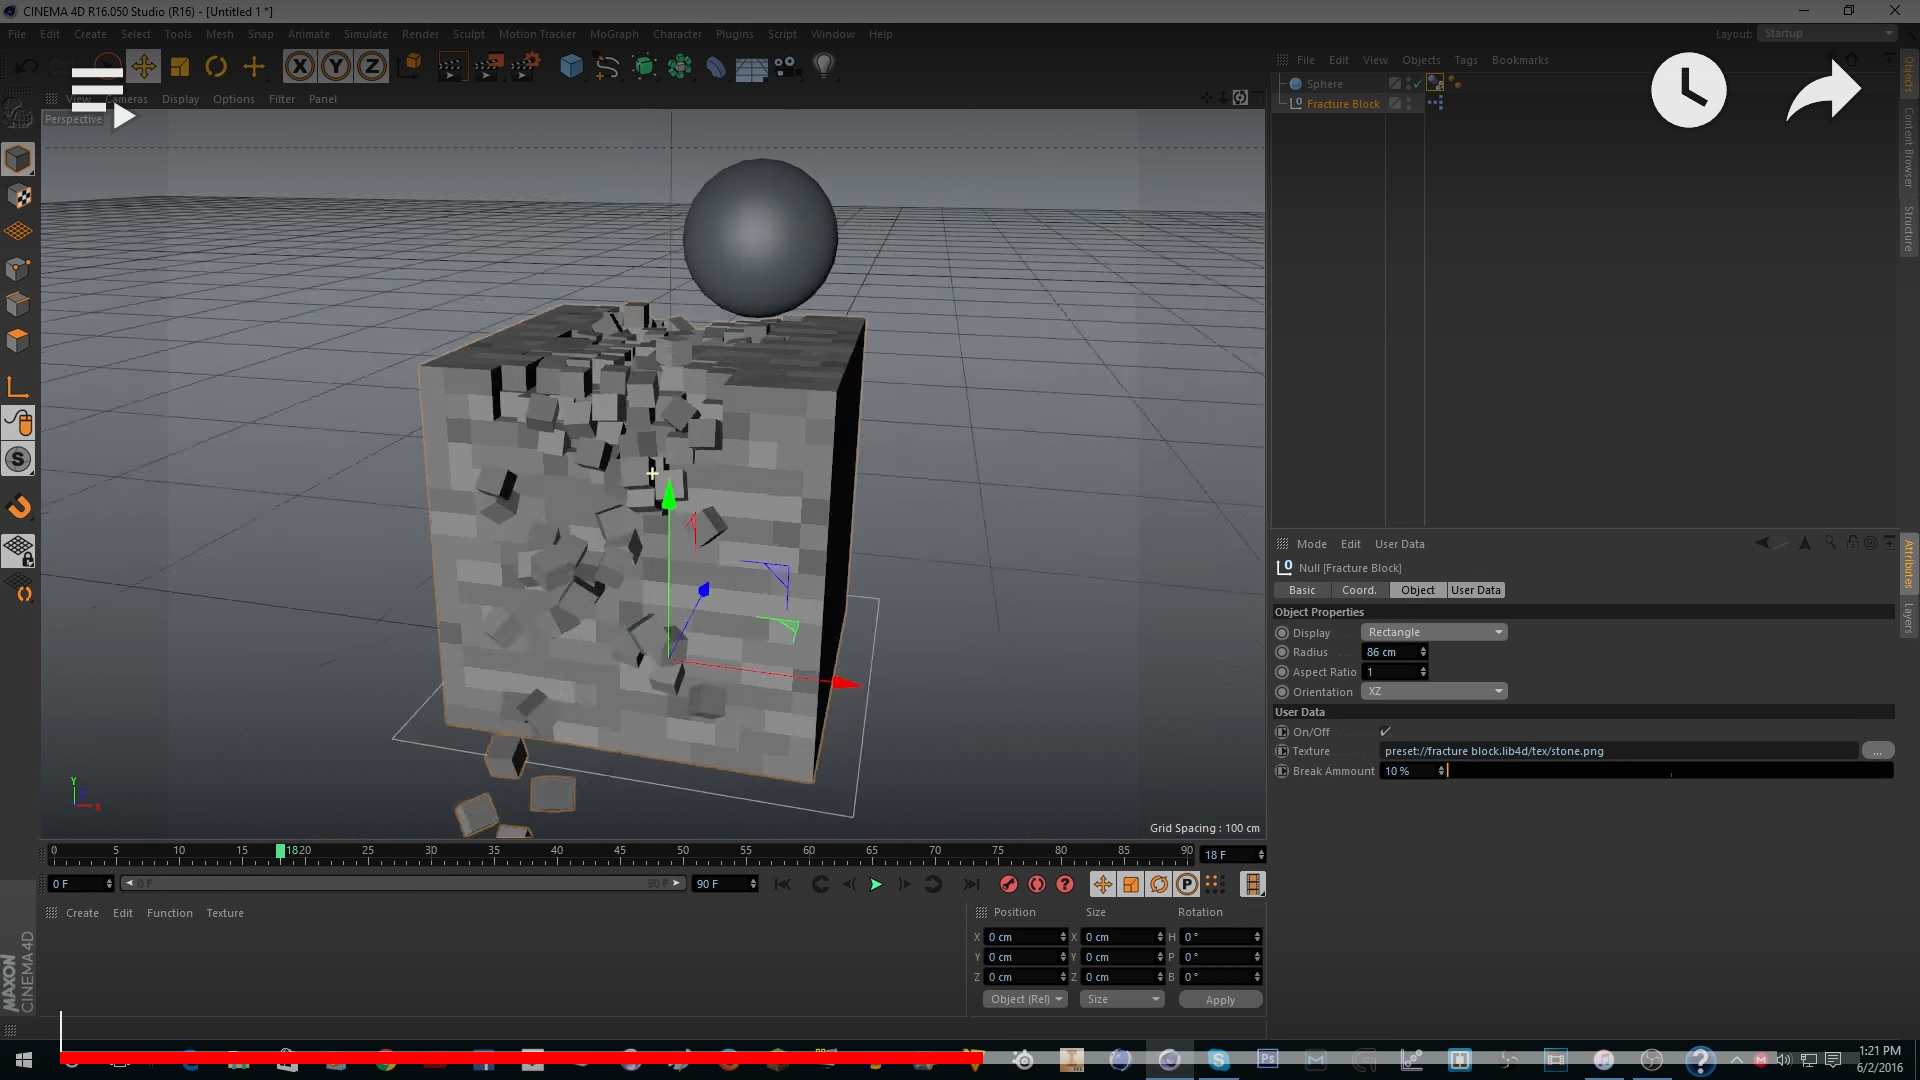Open the Object (Rel) coordinate dropdown
This screenshot has width=1920, height=1080.
(x=1025, y=1000)
